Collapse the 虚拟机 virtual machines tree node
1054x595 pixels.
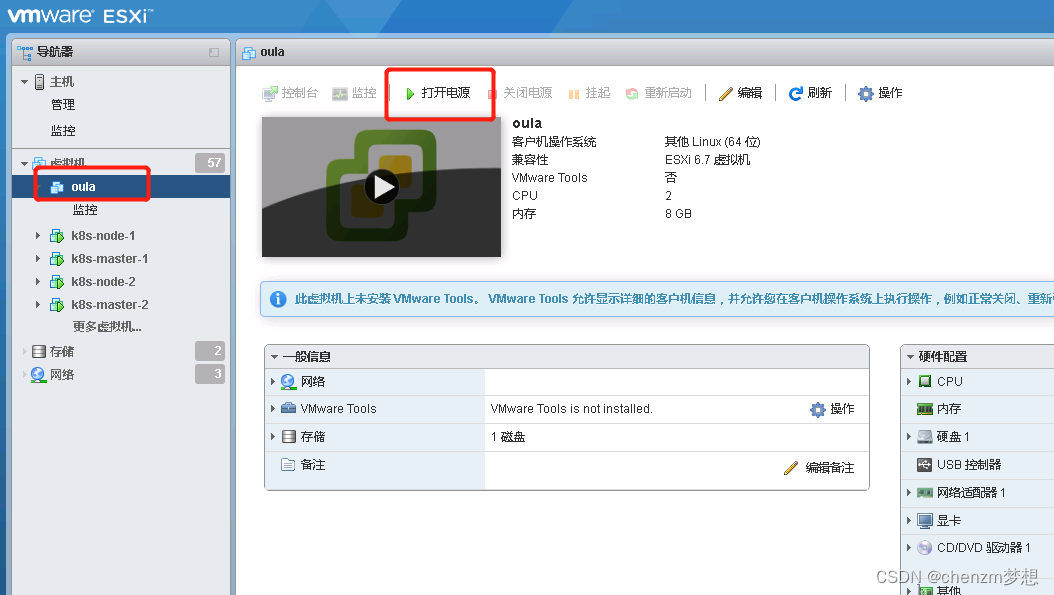[x=24, y=163]
